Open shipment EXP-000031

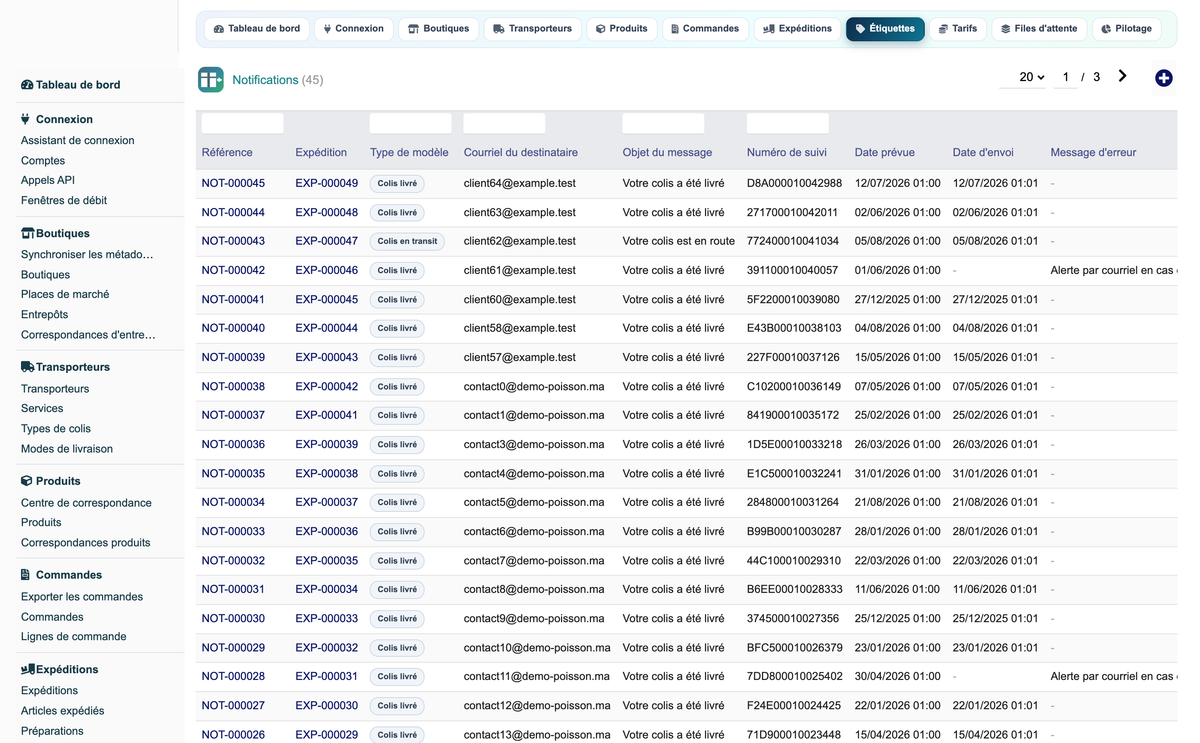[x=326, y=677]
